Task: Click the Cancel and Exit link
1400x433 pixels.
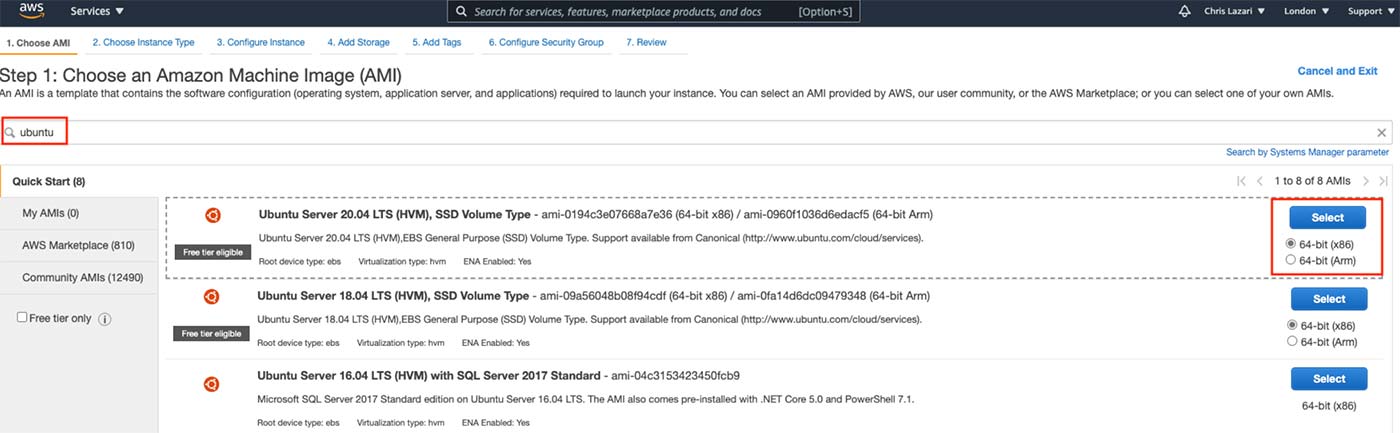Action: (1337, 71)
